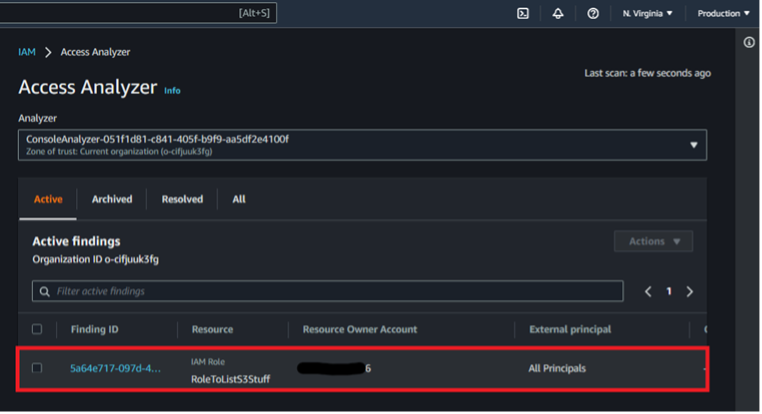Screen dimensions: 762x414
Task: Click the search magnifier in findings filter
Action: (x=44, y=291)
